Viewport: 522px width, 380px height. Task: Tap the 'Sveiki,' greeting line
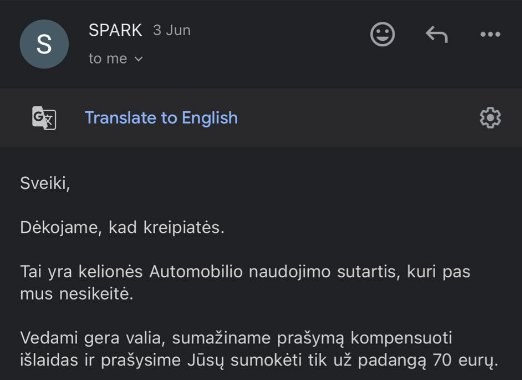click(45, 183)
